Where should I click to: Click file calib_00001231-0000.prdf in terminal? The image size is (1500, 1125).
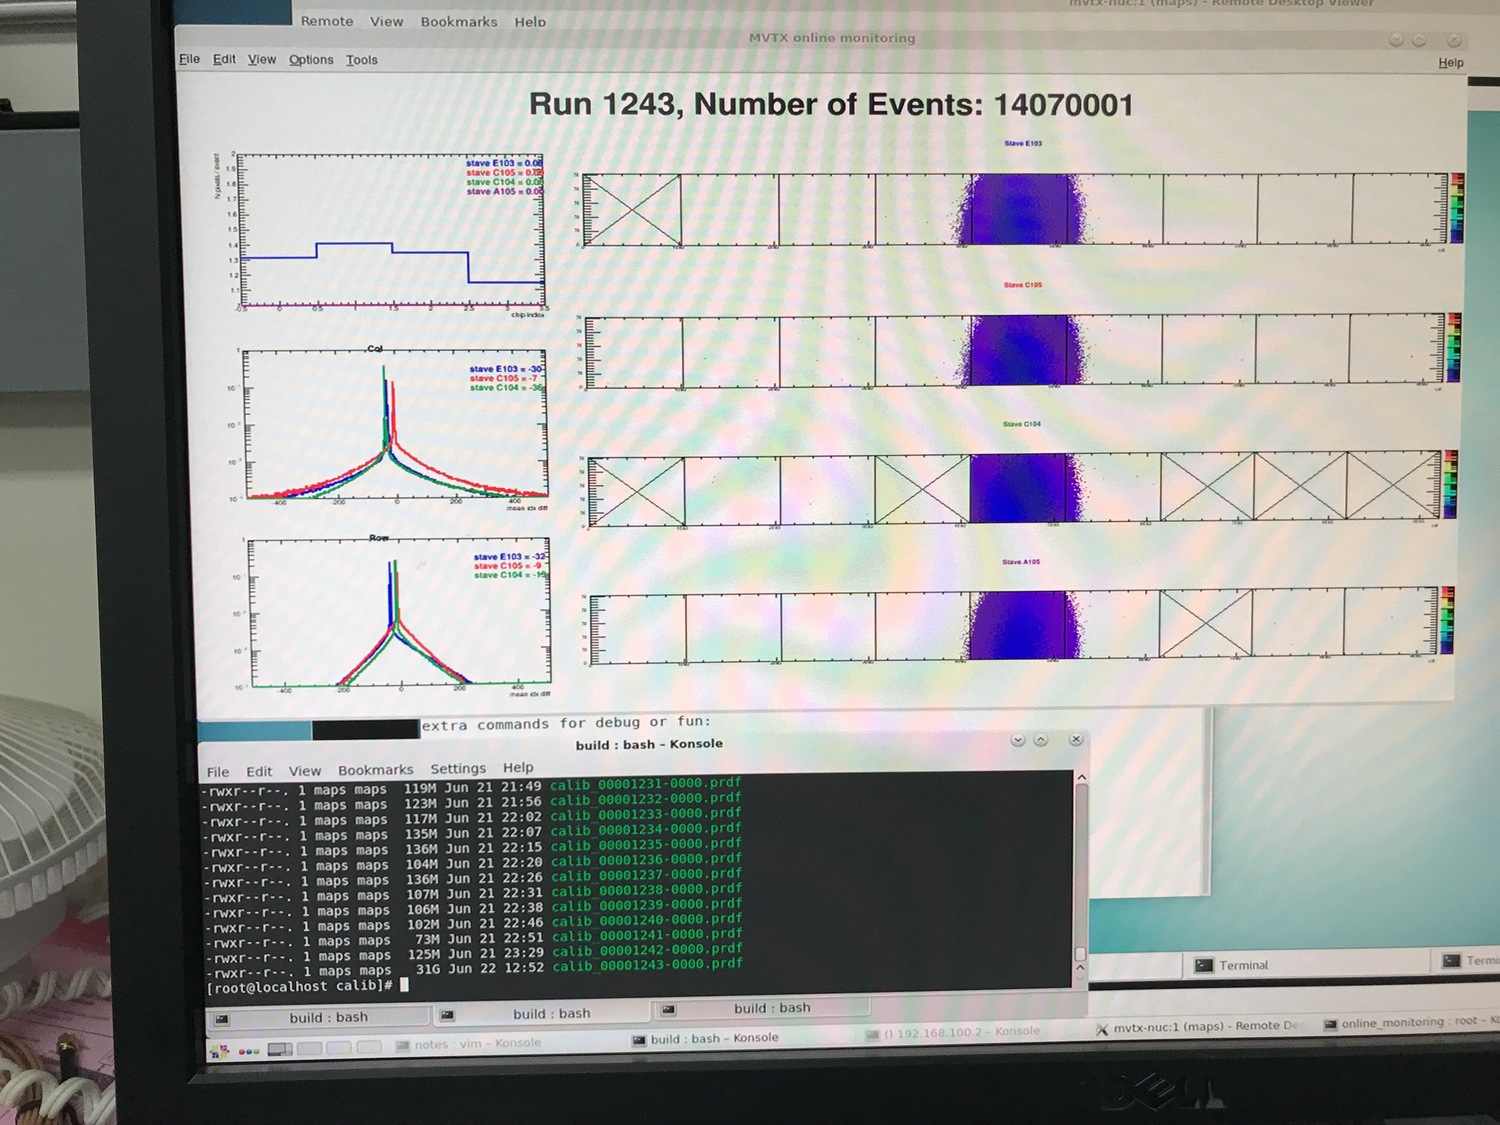tap(645, 785)
